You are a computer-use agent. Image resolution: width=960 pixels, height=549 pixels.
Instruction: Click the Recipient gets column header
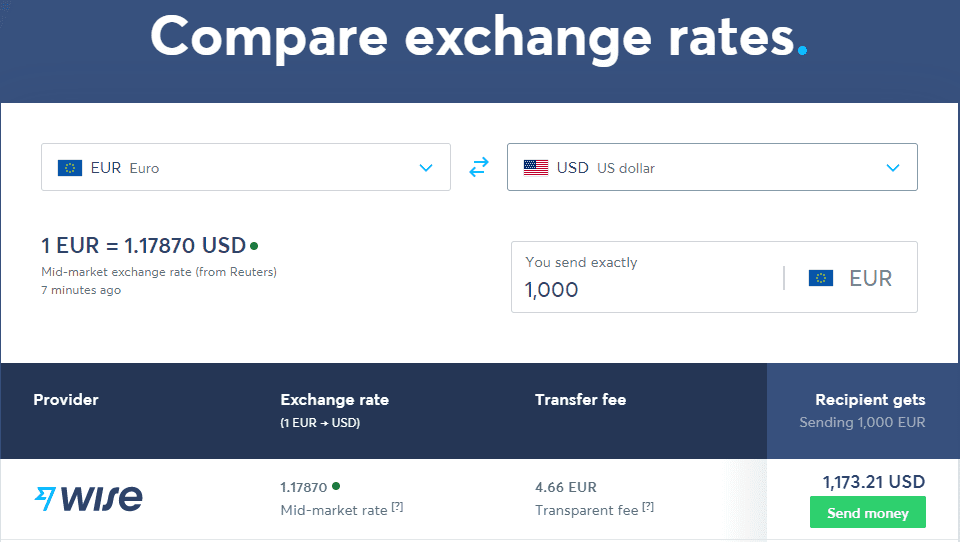pos(870,400)
